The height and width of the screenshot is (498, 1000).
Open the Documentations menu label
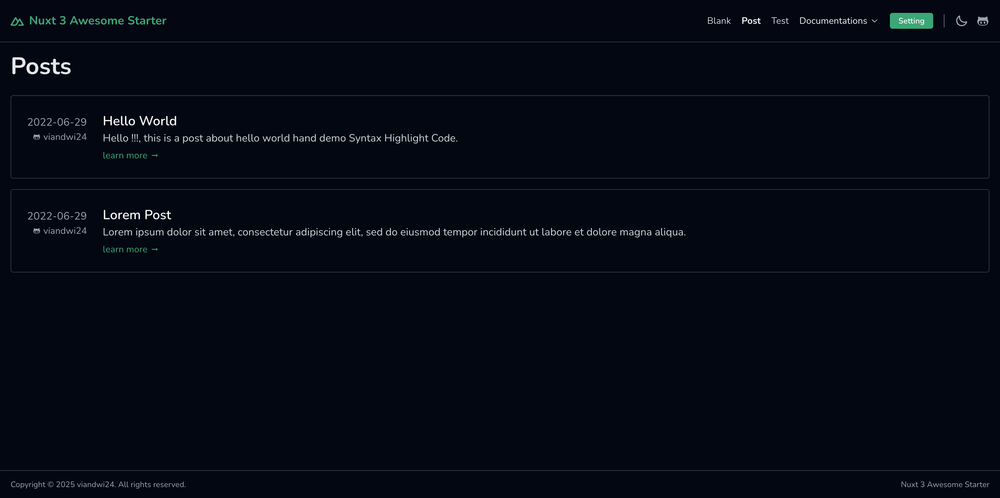833,21
